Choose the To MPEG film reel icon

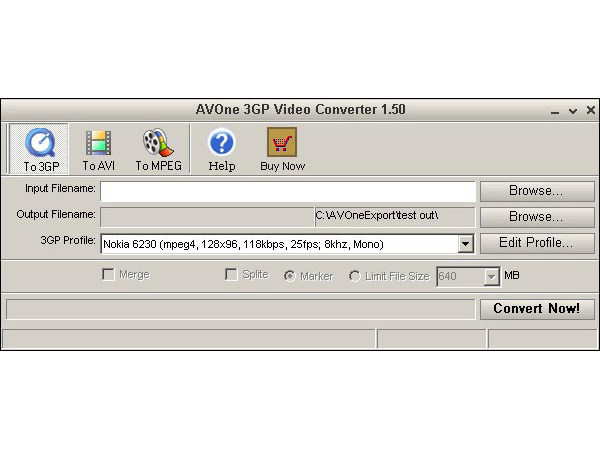tap(158, 149)
